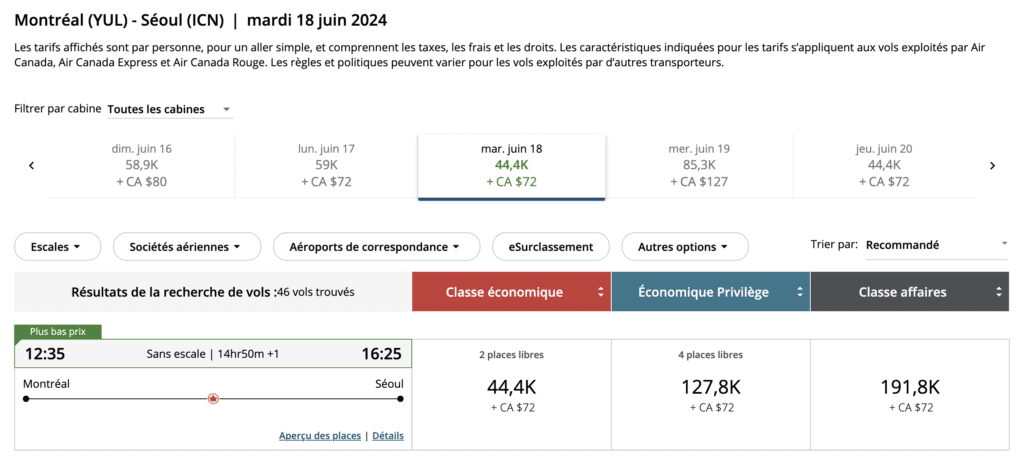Sort Économique Privilège column with arrows icon
The height and width of the screenshot is (456, 1024).
[798, 292]
